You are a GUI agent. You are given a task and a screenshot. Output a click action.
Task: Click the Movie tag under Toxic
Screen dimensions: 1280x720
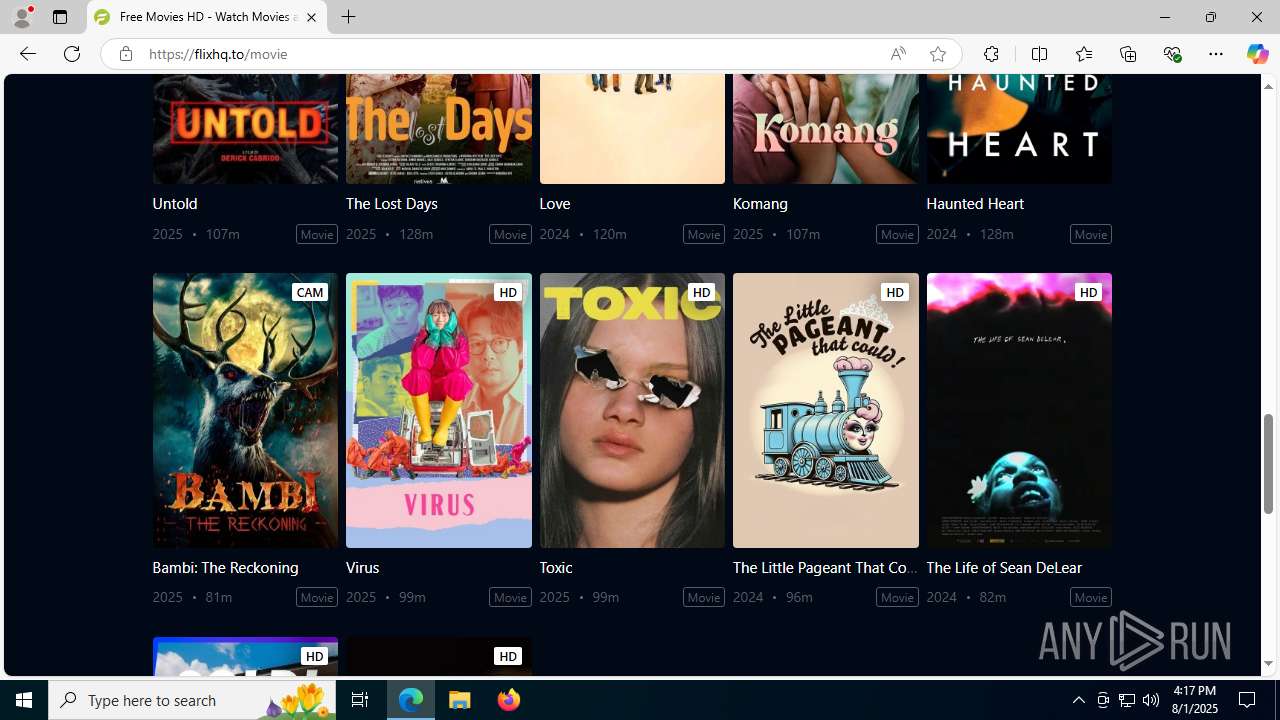704,597
